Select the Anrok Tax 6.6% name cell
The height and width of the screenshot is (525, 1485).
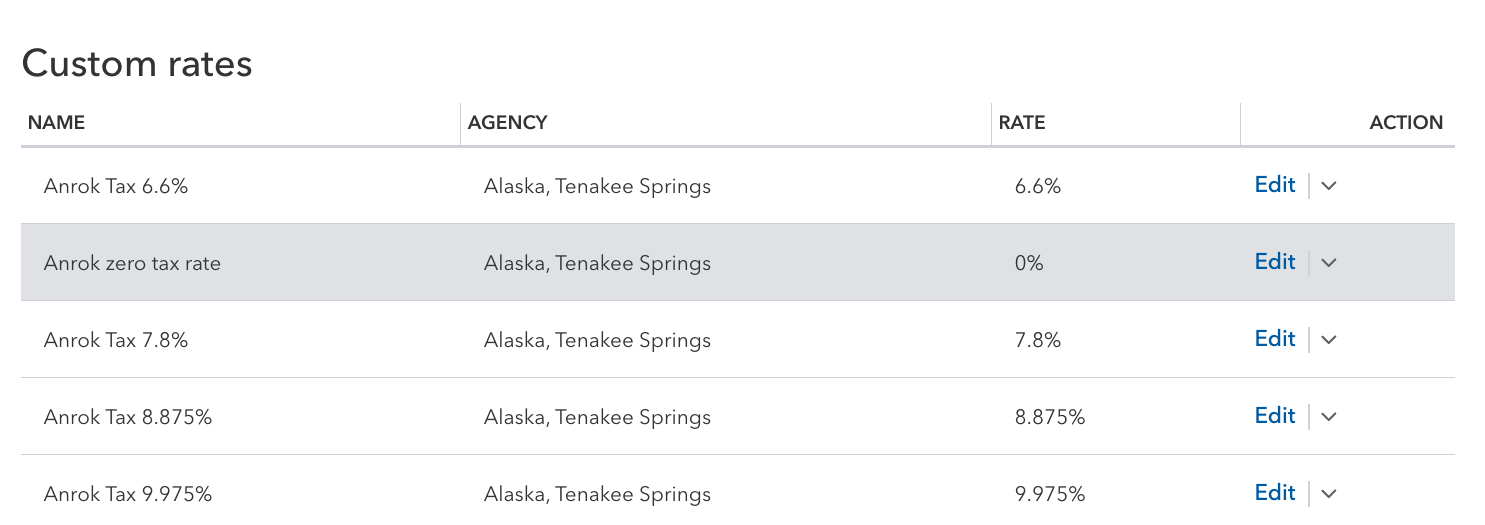(x=116, y=187)
